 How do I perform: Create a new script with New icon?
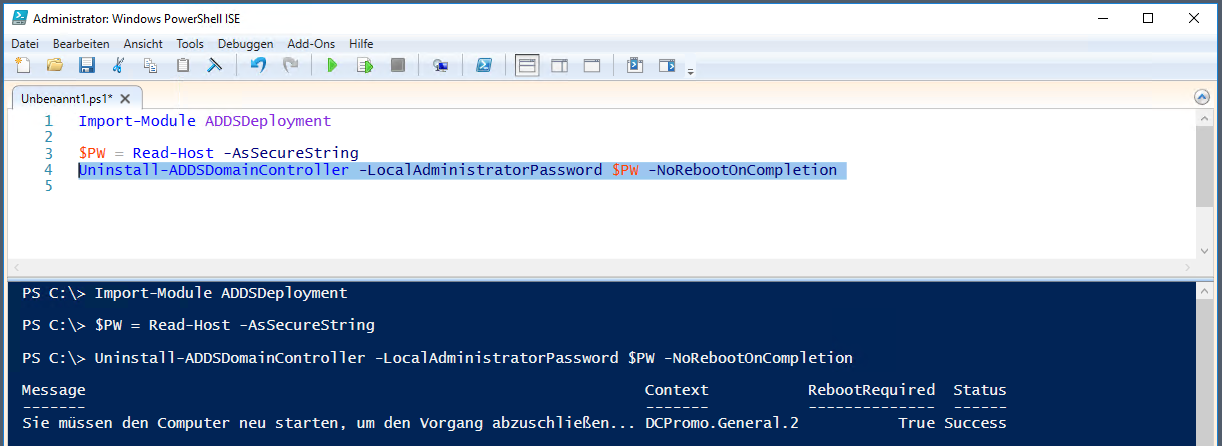[x=23, y=65]
